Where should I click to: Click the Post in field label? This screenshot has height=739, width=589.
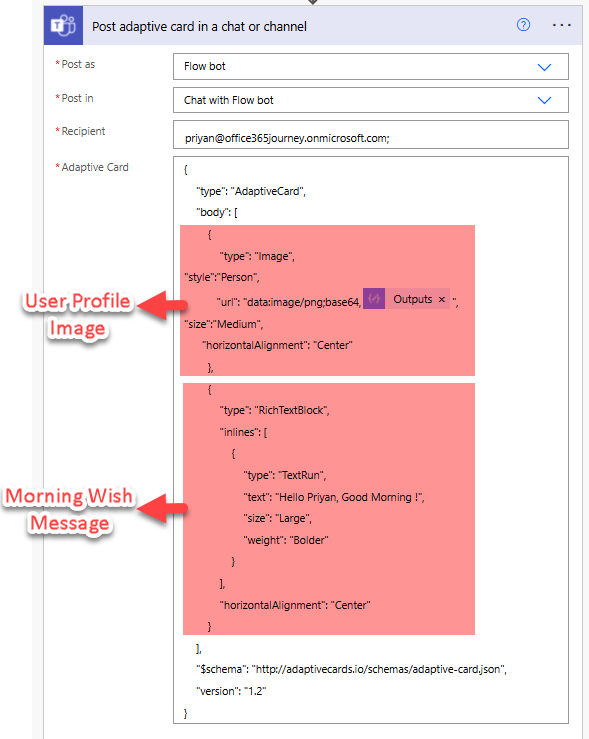tap(77, 98)
